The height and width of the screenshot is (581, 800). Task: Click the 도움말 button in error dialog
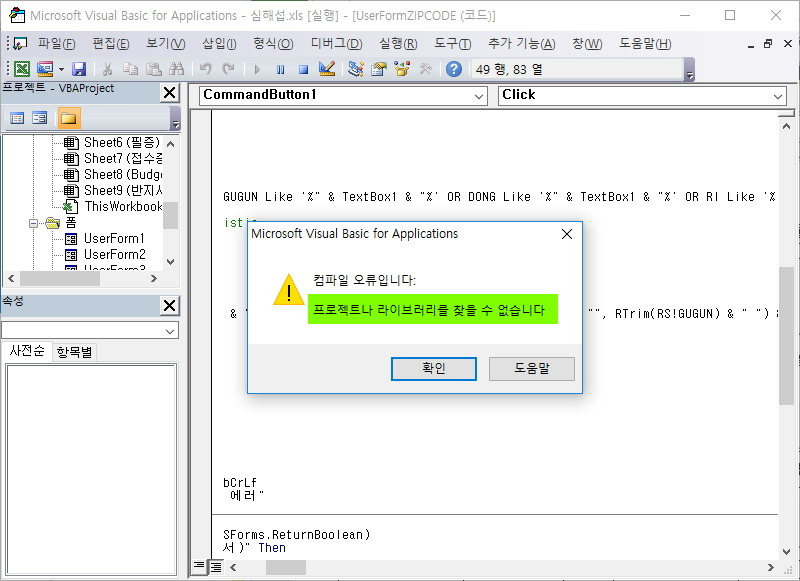point(532,368)
